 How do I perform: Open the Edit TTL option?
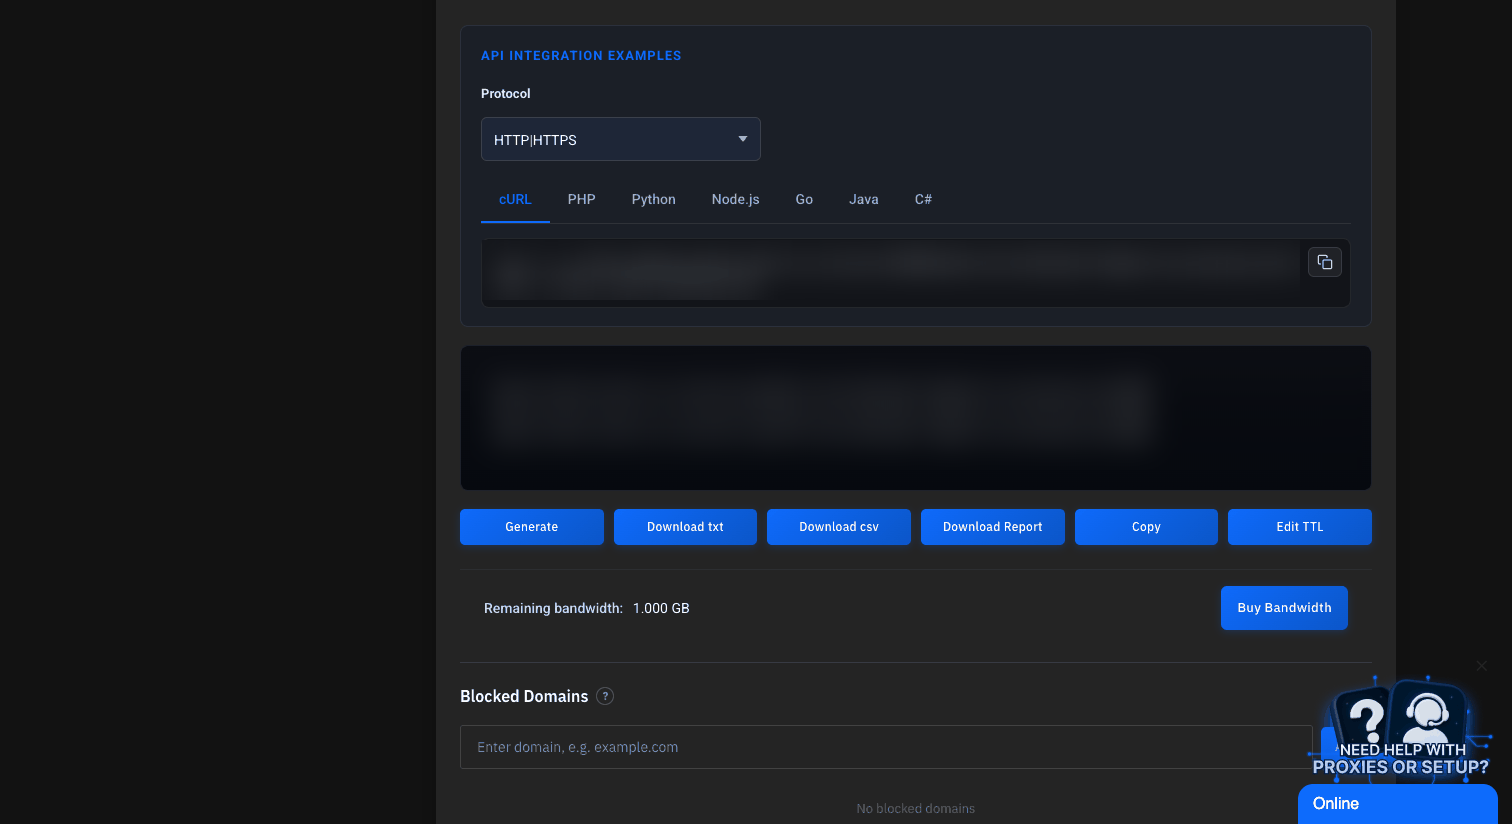[1300, 527]
